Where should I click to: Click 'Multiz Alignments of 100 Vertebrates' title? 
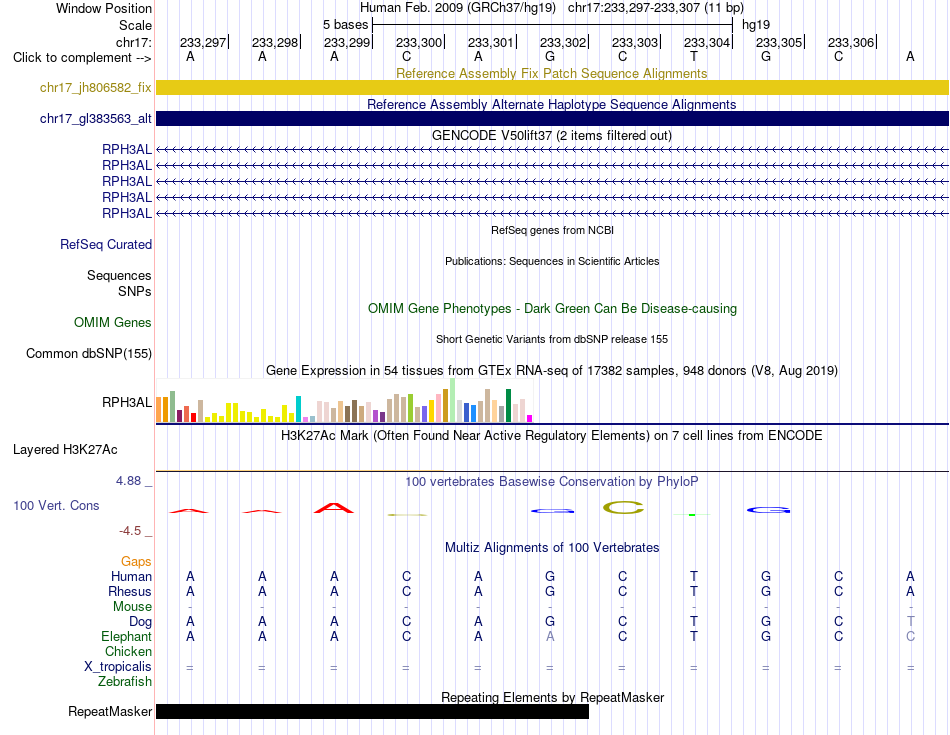(x=552, y=548)
